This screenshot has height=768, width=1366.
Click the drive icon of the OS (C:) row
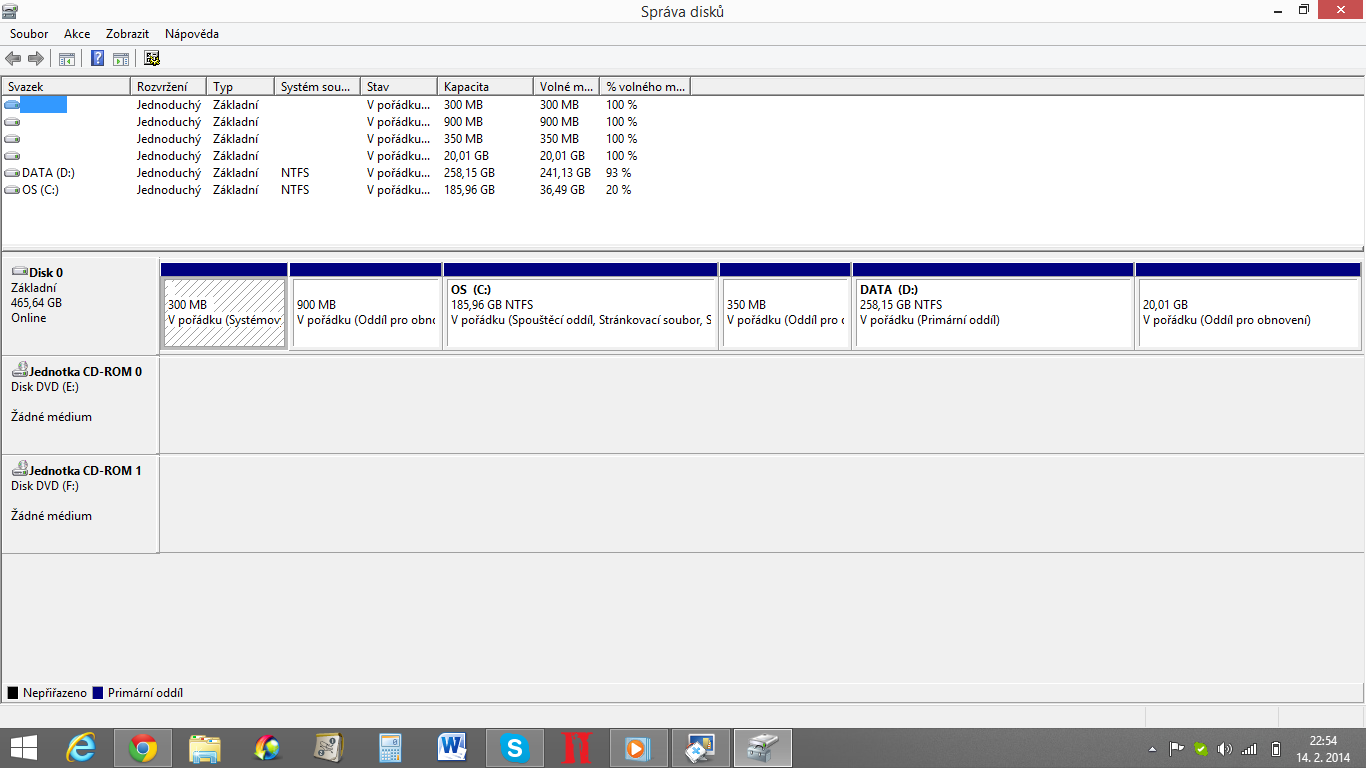[12, 190]
